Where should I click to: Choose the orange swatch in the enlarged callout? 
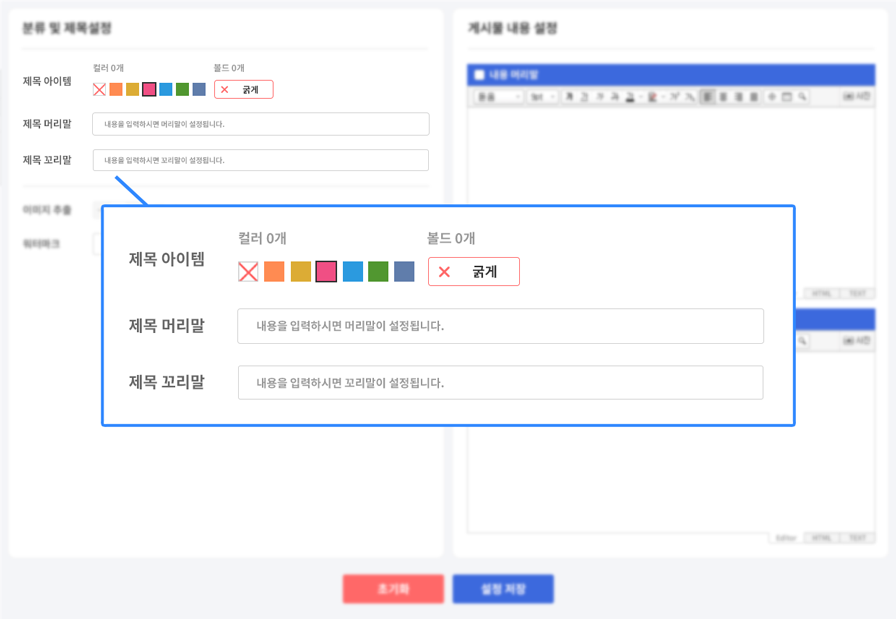274,271
